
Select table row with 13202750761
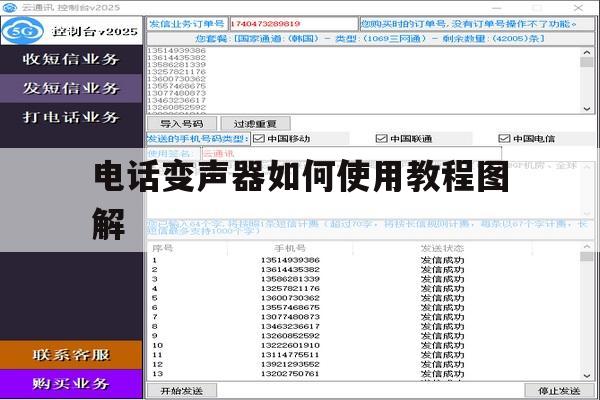pyautogui.click(x=364, y=374)
